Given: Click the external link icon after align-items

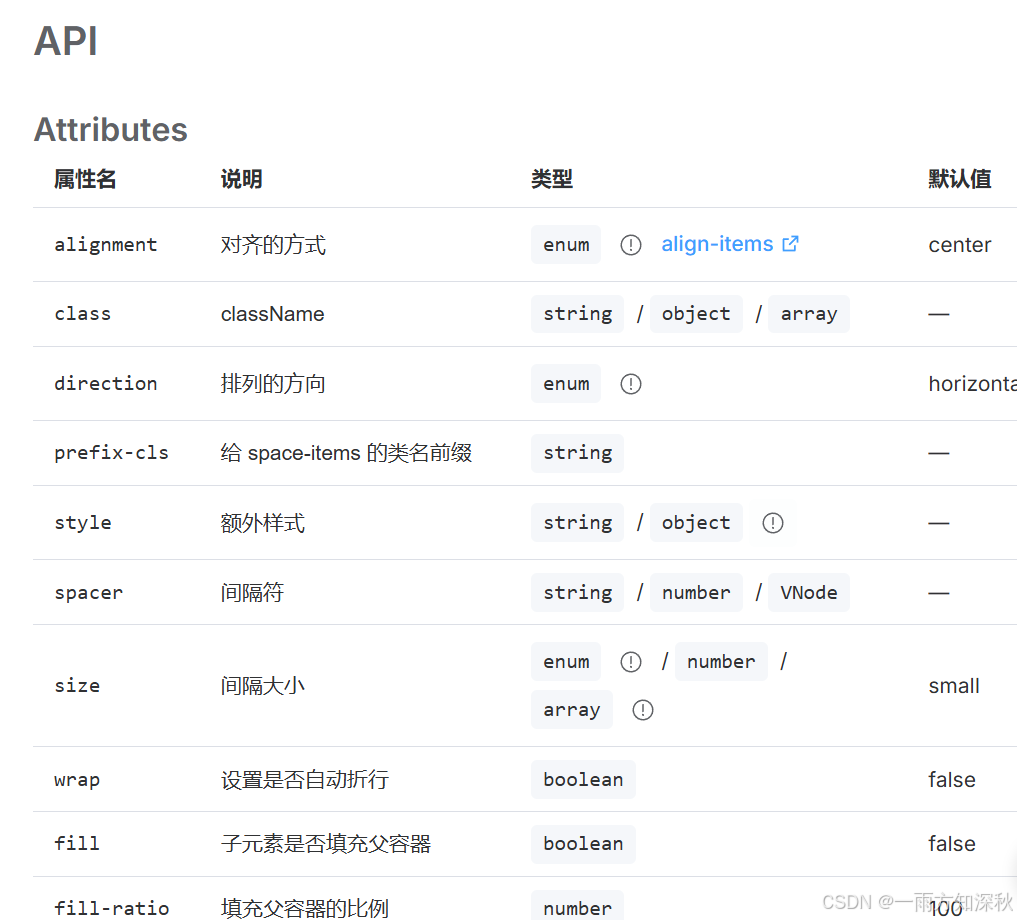Looking at the screenshot, I should [790, 243].
